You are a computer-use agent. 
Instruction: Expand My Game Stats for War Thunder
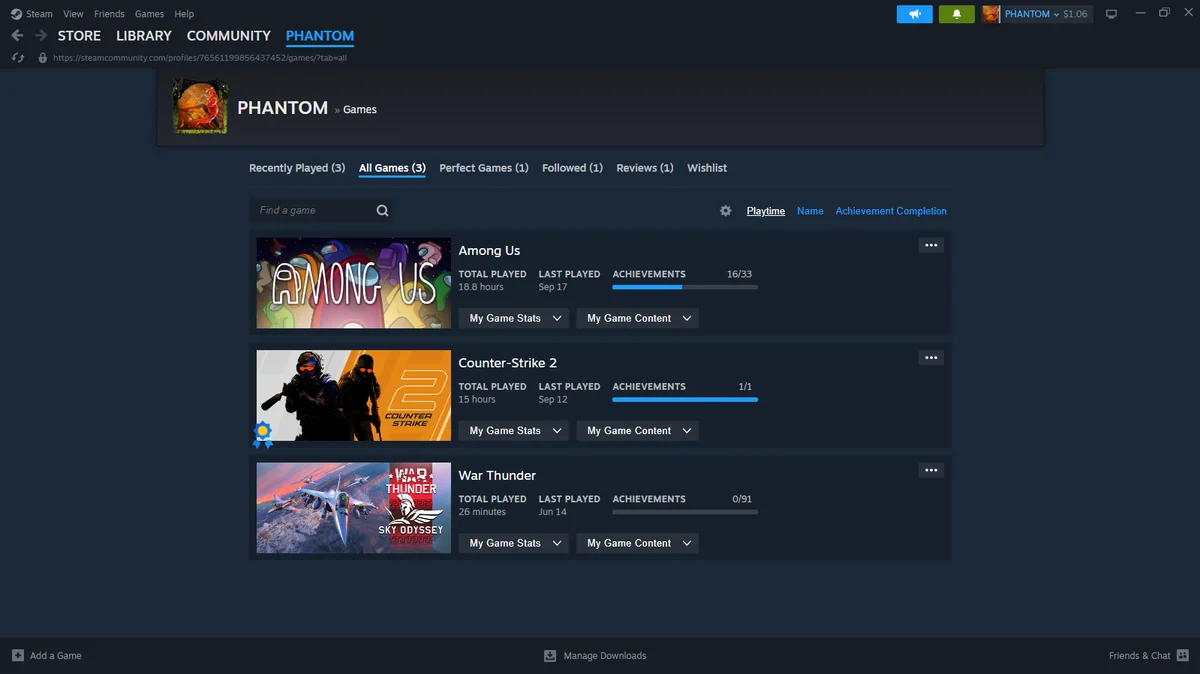514,543
